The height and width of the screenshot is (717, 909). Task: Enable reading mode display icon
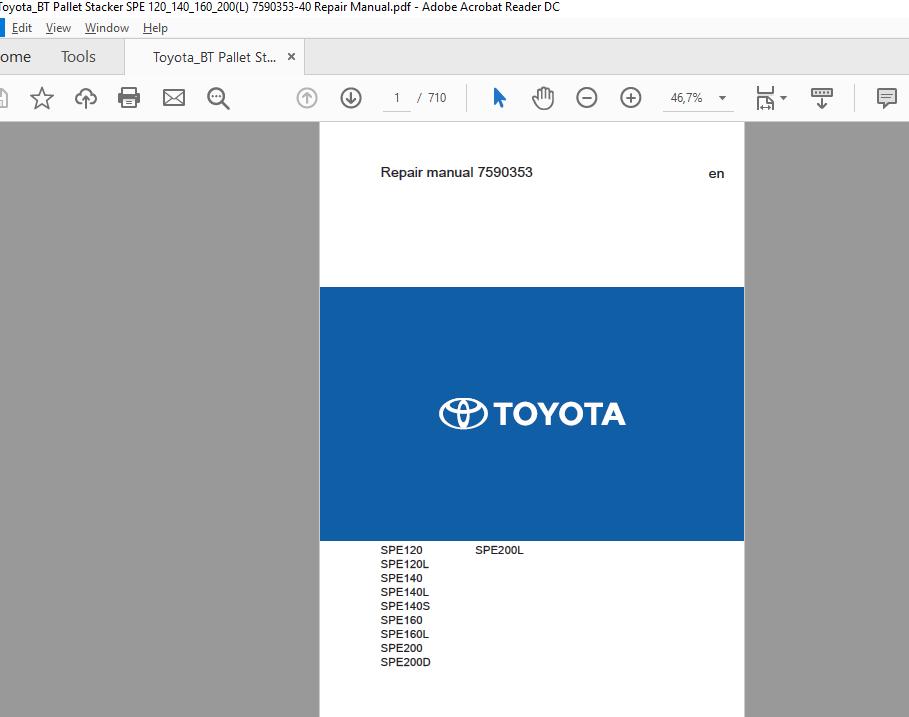coord(821,98)
